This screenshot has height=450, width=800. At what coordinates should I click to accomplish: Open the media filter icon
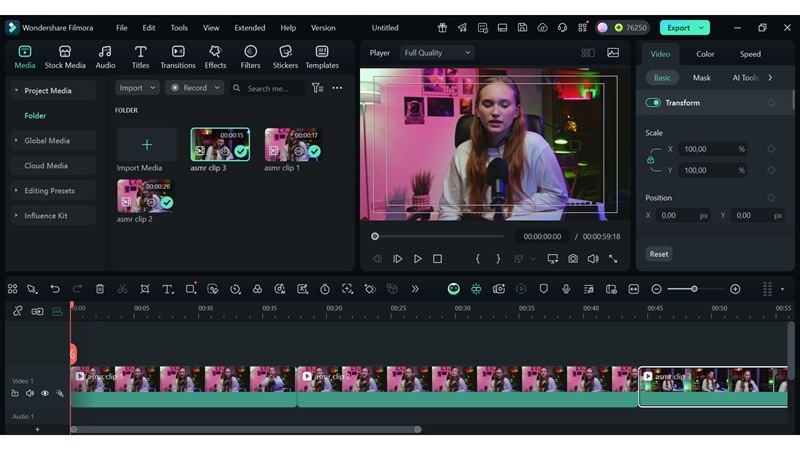click(317, 88)
